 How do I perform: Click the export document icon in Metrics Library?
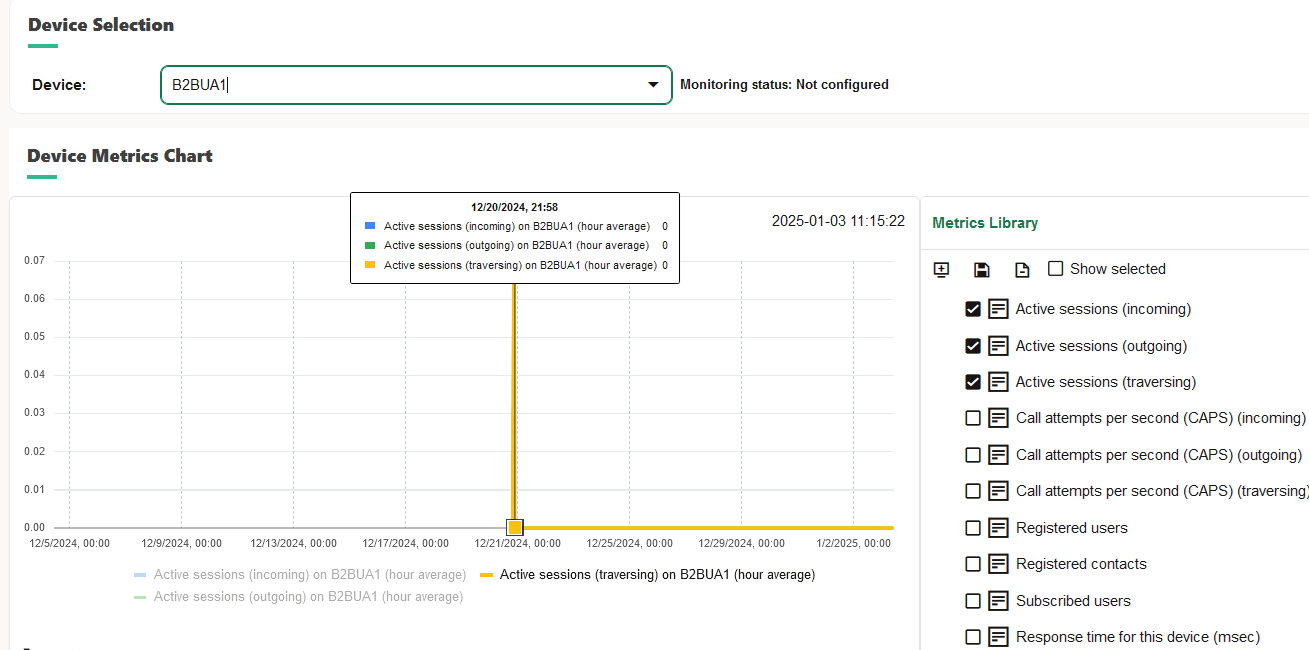(x=1022, y=270)
